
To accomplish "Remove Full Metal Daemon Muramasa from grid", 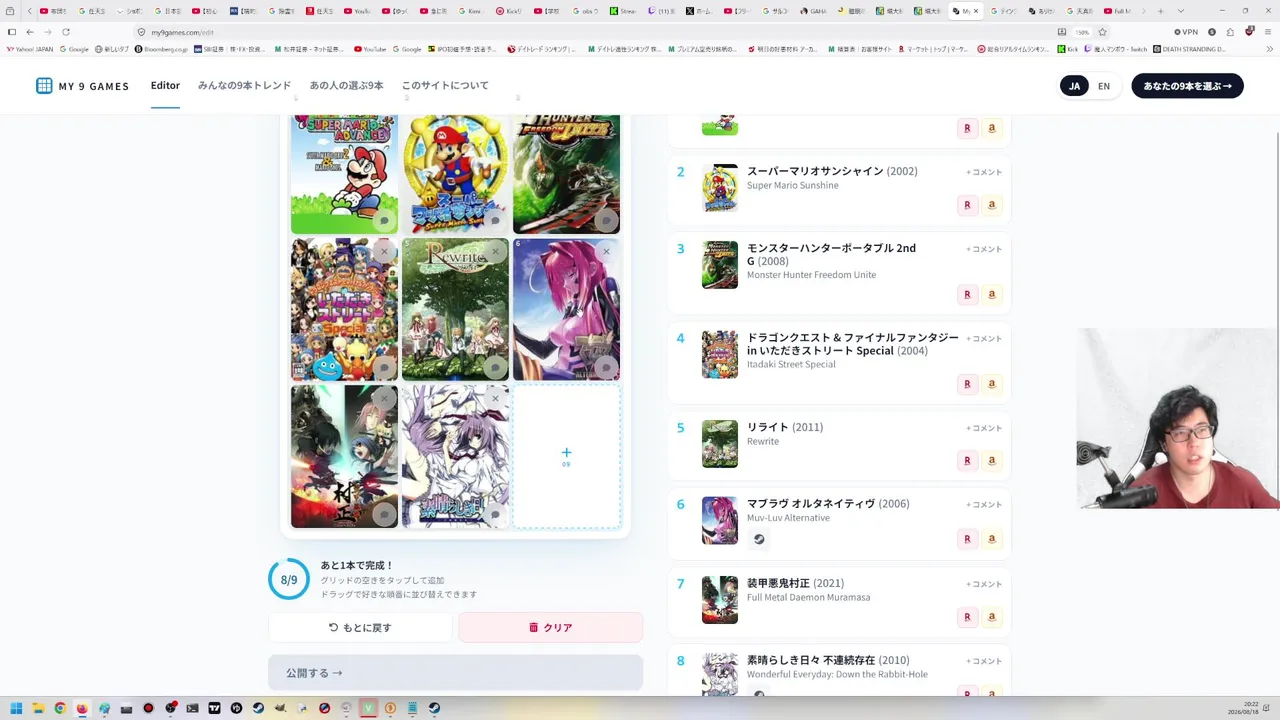I will [x=384, y=398].
